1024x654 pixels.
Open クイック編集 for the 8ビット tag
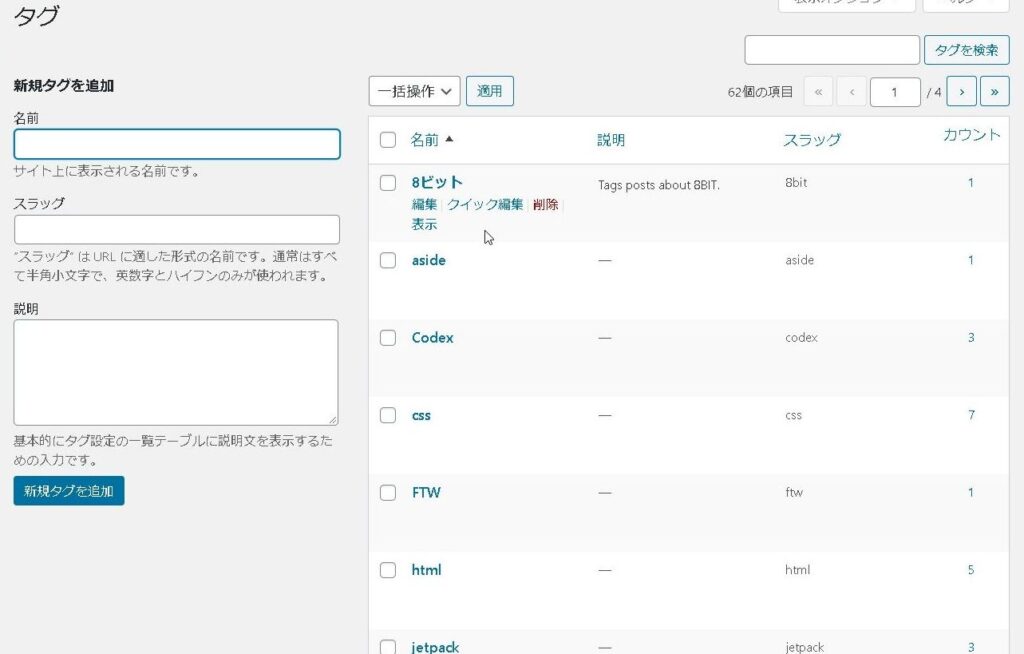pos(485,204)
